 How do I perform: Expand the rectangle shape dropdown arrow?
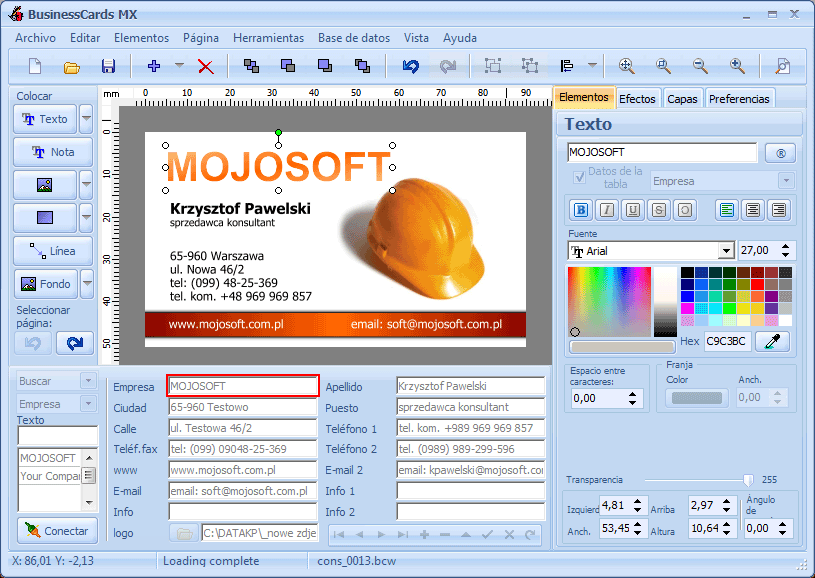pyautogui.click(x=86, y=217)
